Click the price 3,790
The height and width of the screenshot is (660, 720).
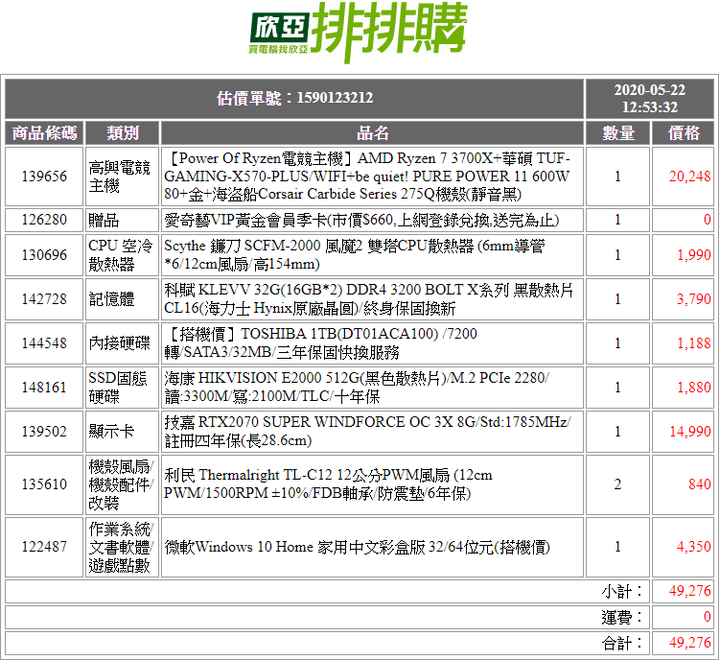[694, 299]
